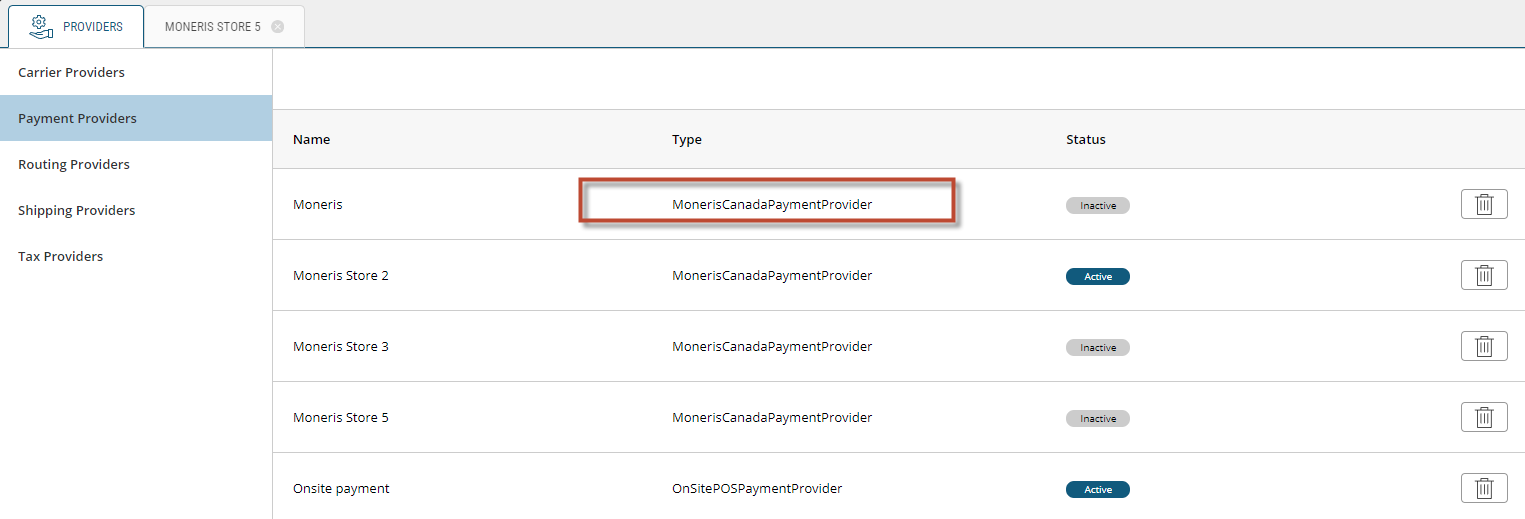
Task: Open Routing Providers section
Action: point(74,164)
